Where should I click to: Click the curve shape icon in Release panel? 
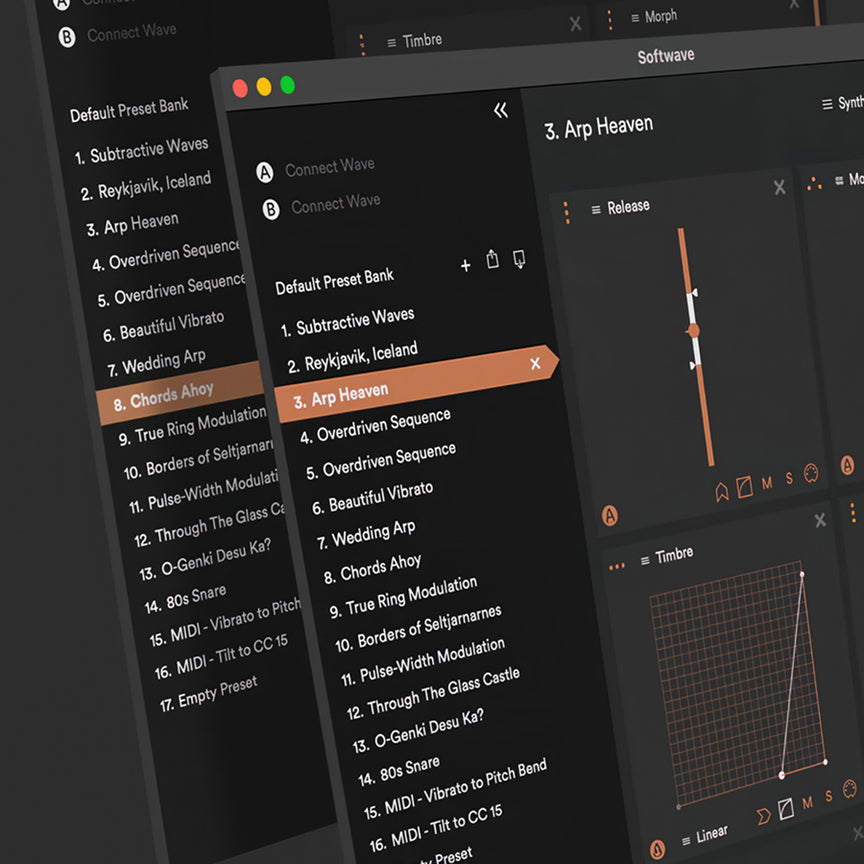pyautogui.click(x=744, y=487)
